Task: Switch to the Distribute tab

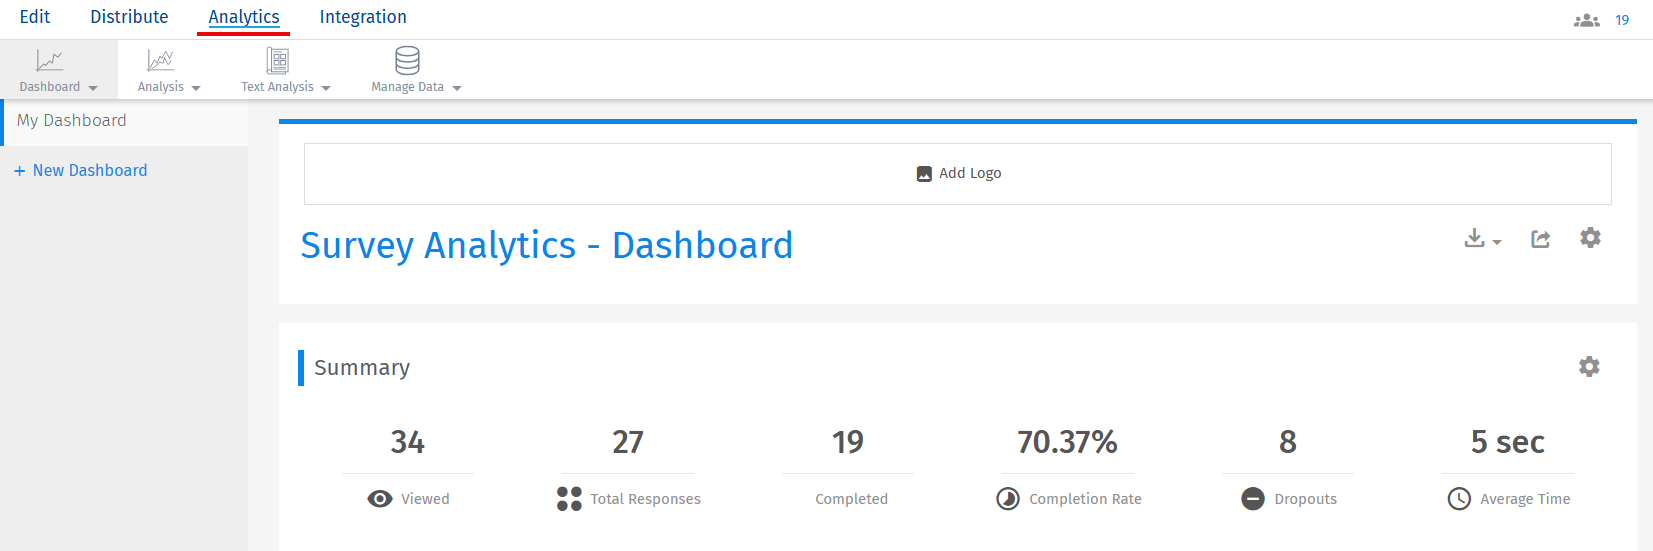Action: (x=129, y=17)
